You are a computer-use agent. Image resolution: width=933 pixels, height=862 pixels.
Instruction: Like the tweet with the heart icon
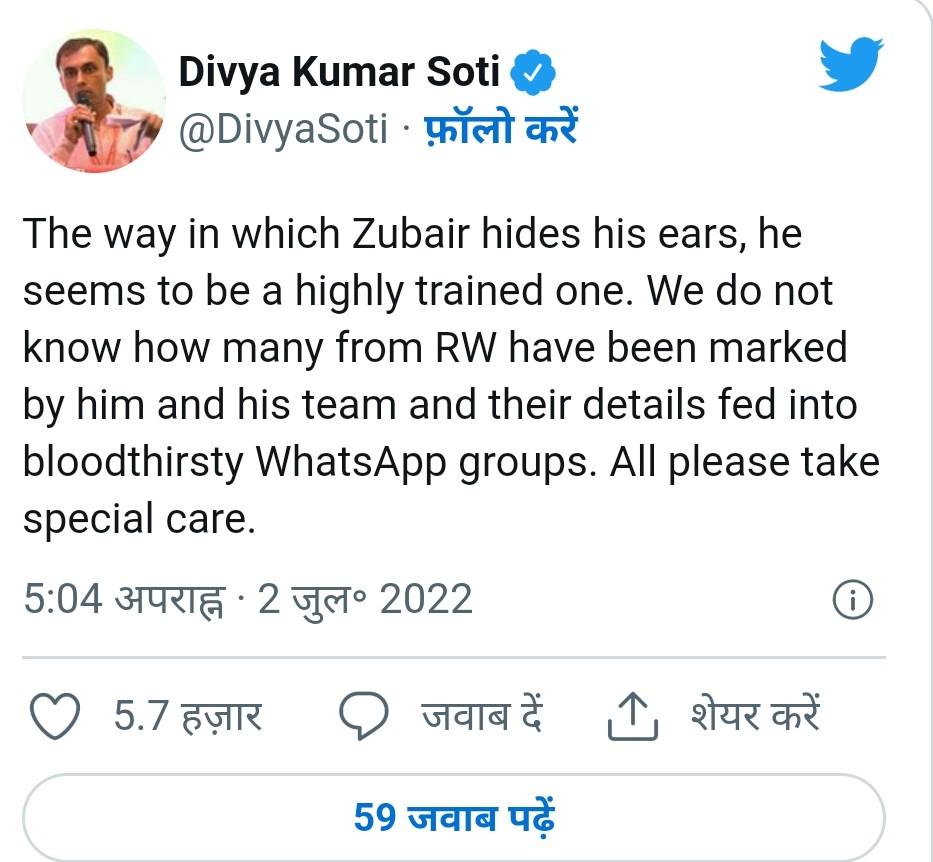point(55,716)
